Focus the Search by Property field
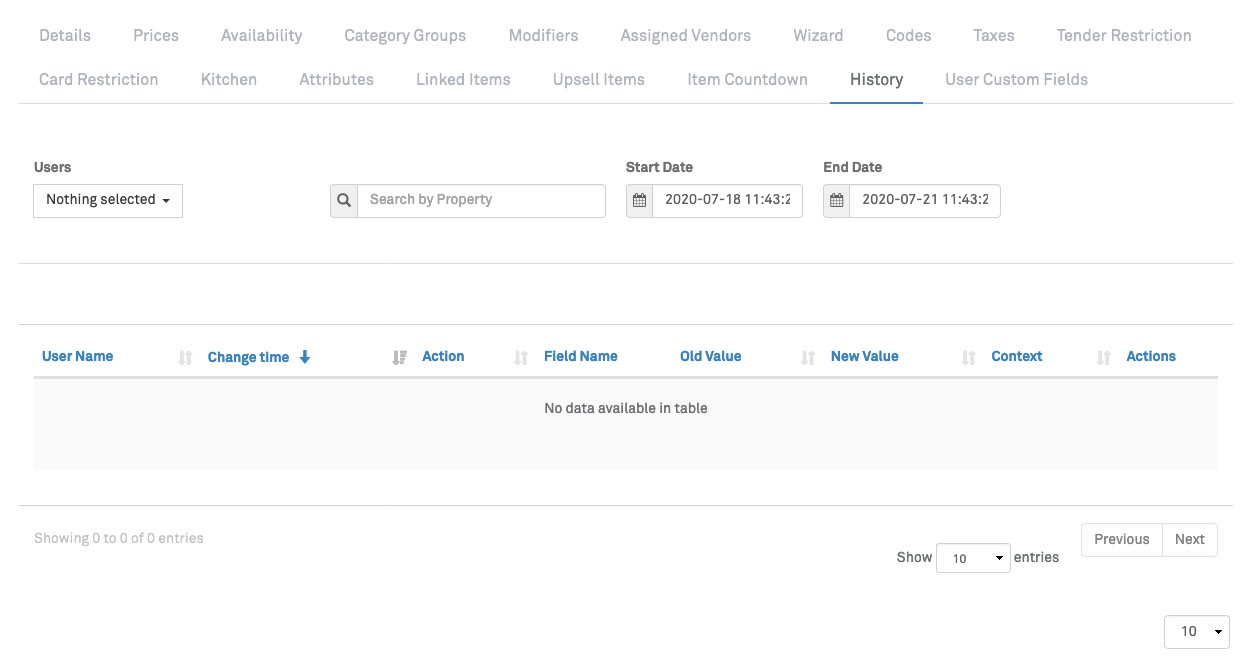 pyautogui.click(x=481, y=200)
